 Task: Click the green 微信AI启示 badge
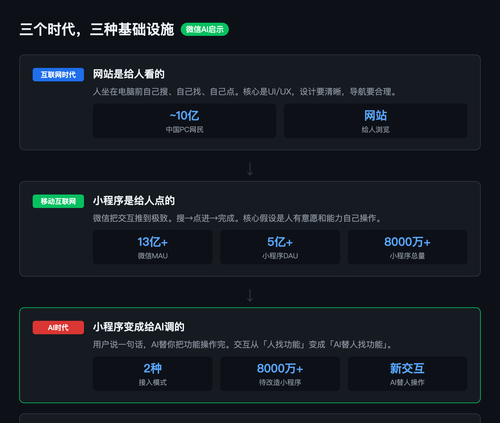click(x=205, y=29)
